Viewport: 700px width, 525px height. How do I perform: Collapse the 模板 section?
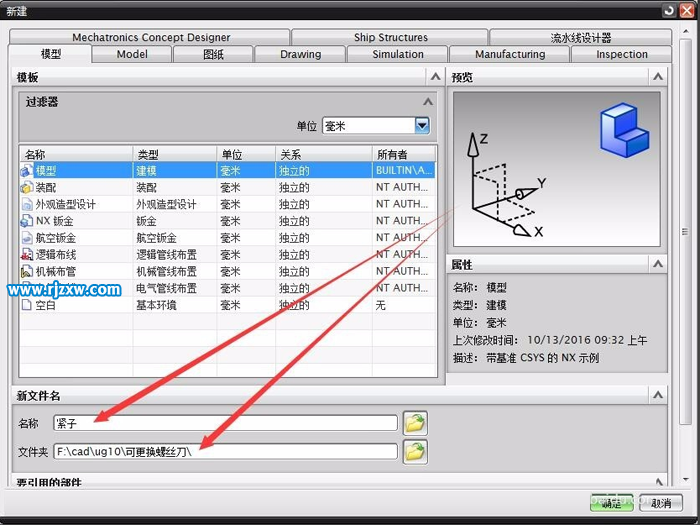(435, 77)
